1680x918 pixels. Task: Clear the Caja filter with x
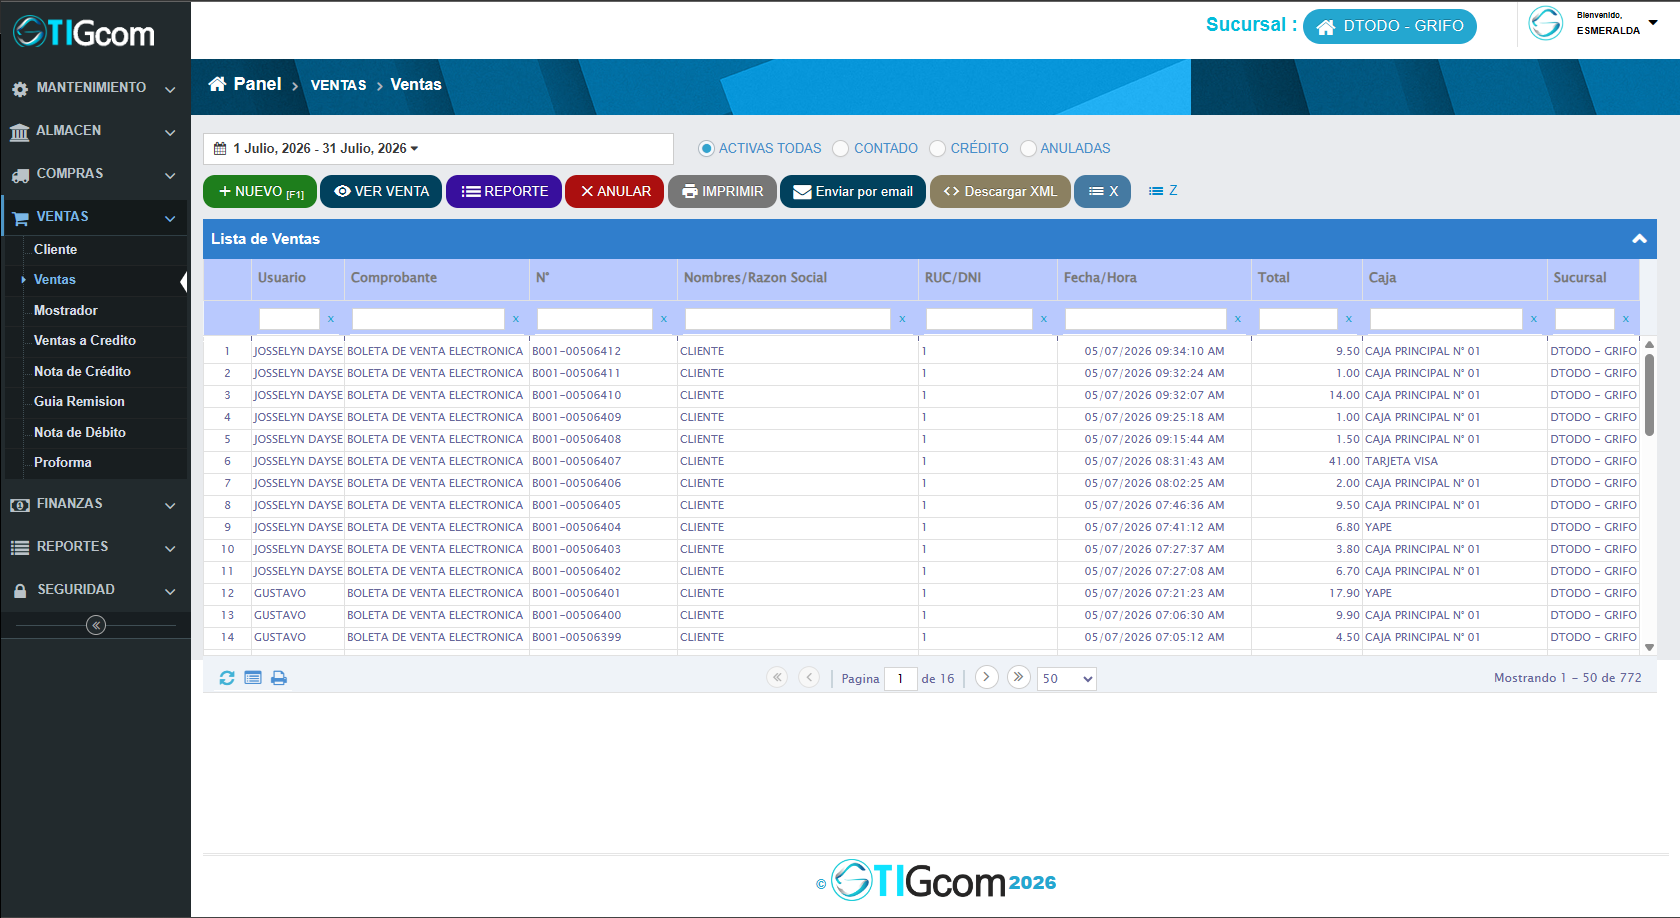point(1534,319)
